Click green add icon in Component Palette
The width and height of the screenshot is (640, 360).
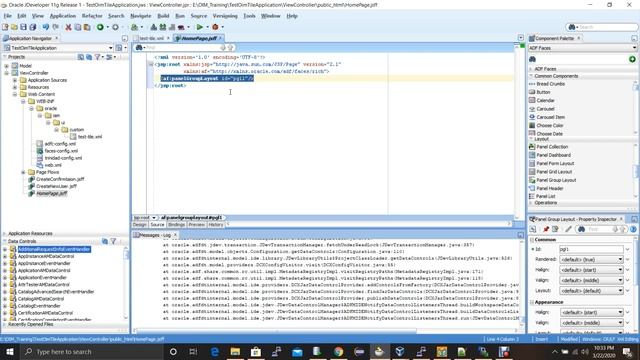pos(632,59)
